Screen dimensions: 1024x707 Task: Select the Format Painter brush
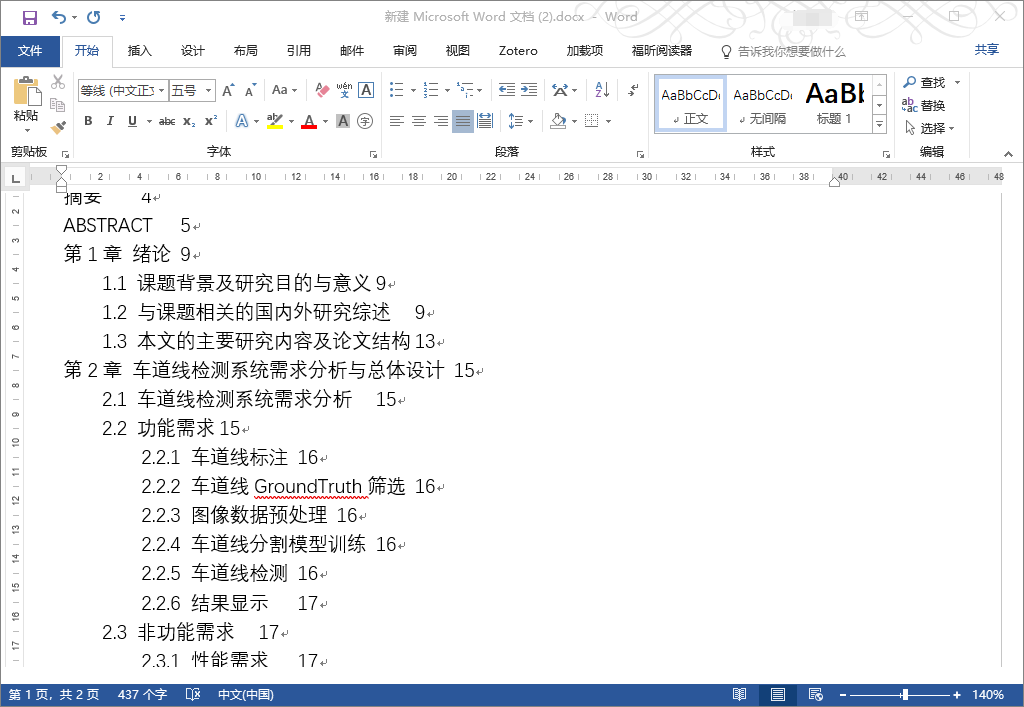pyautogui.click(x=58, y=127)
